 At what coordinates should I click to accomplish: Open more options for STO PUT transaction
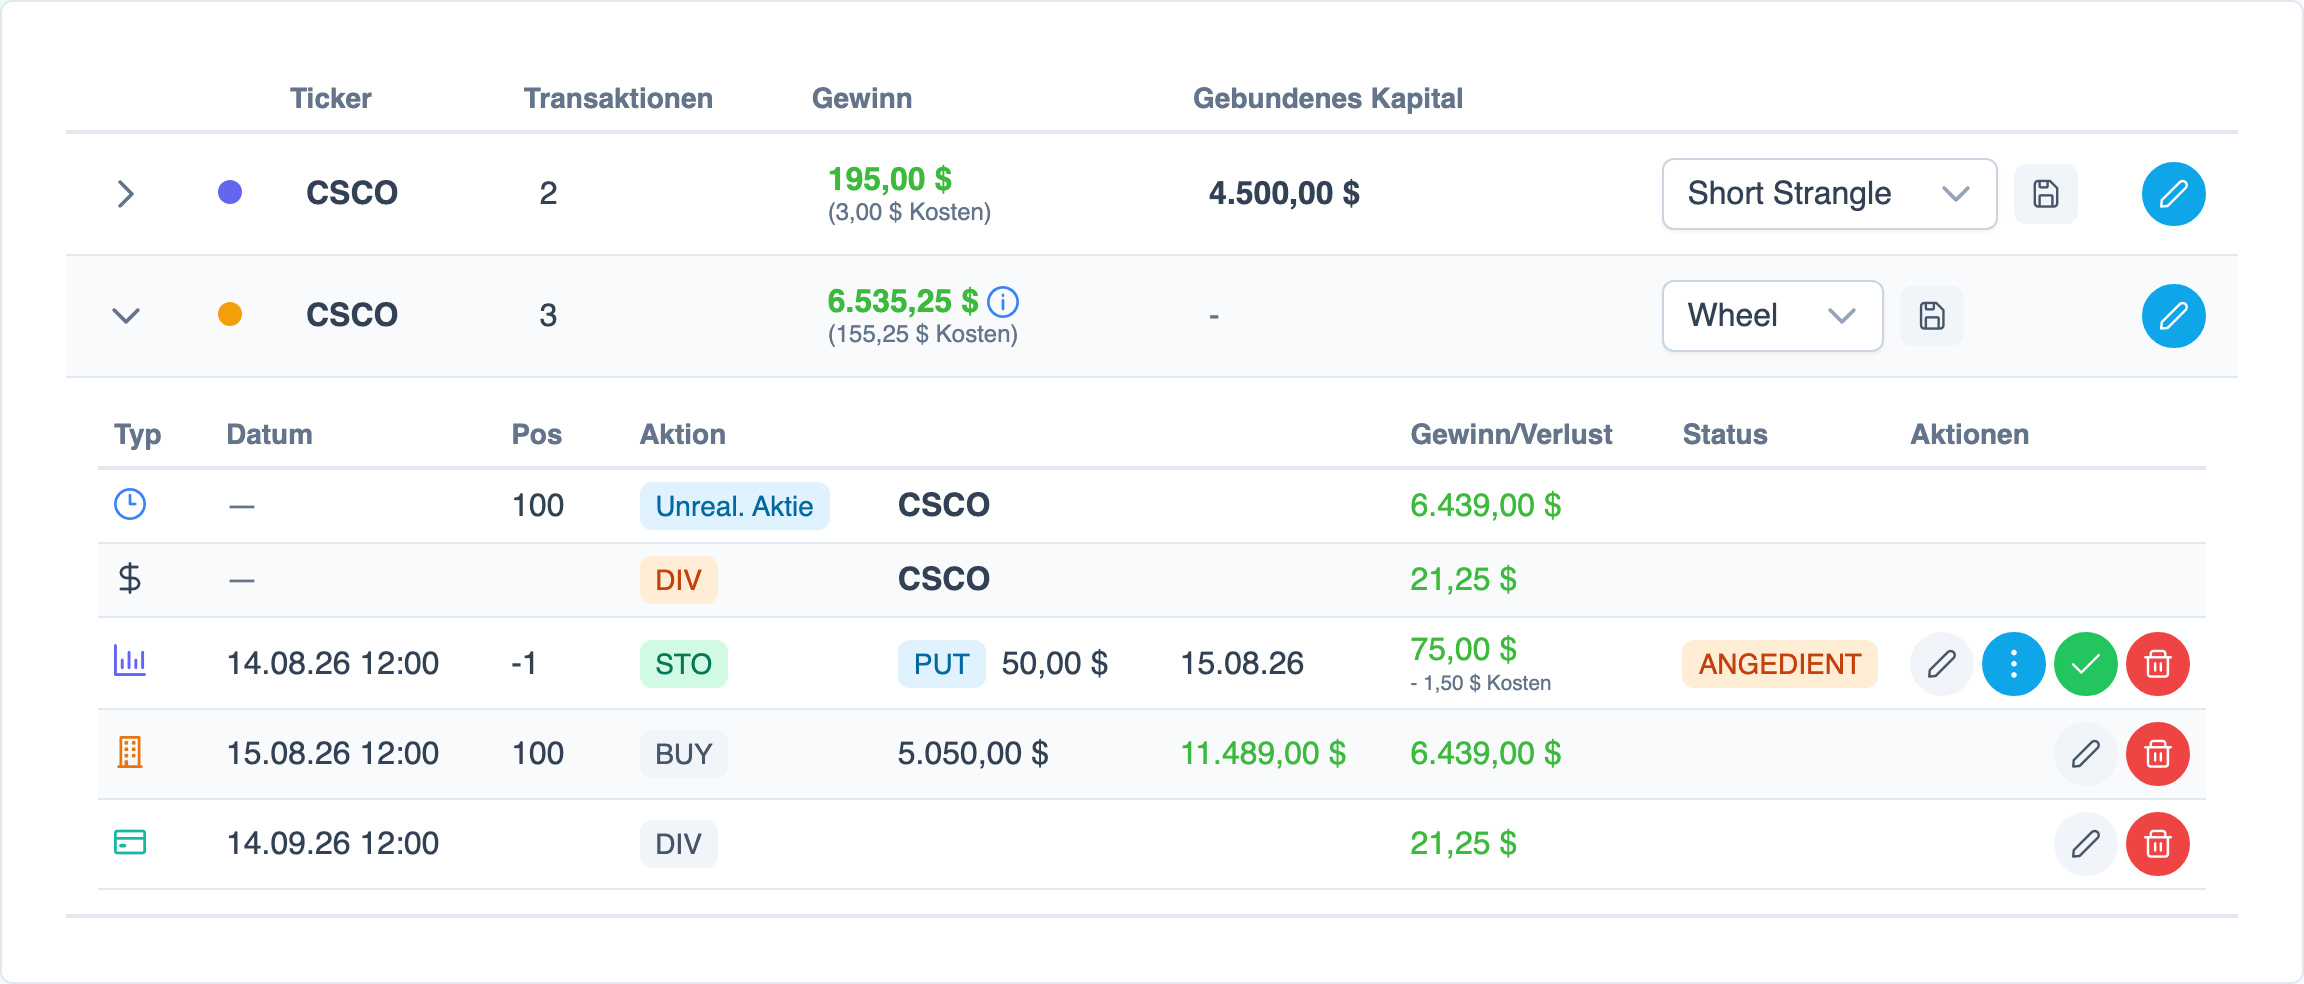[x=2013, y=664]
